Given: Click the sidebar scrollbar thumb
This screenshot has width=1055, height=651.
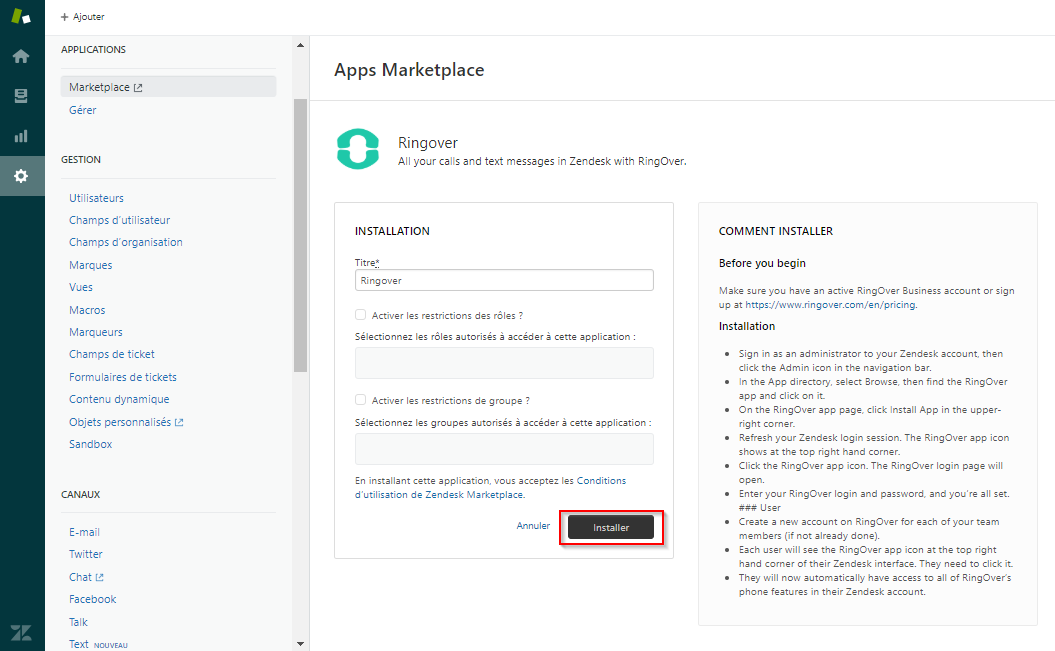Looking at the screenshot, I should pyautogui.click(x=300, y=235).
